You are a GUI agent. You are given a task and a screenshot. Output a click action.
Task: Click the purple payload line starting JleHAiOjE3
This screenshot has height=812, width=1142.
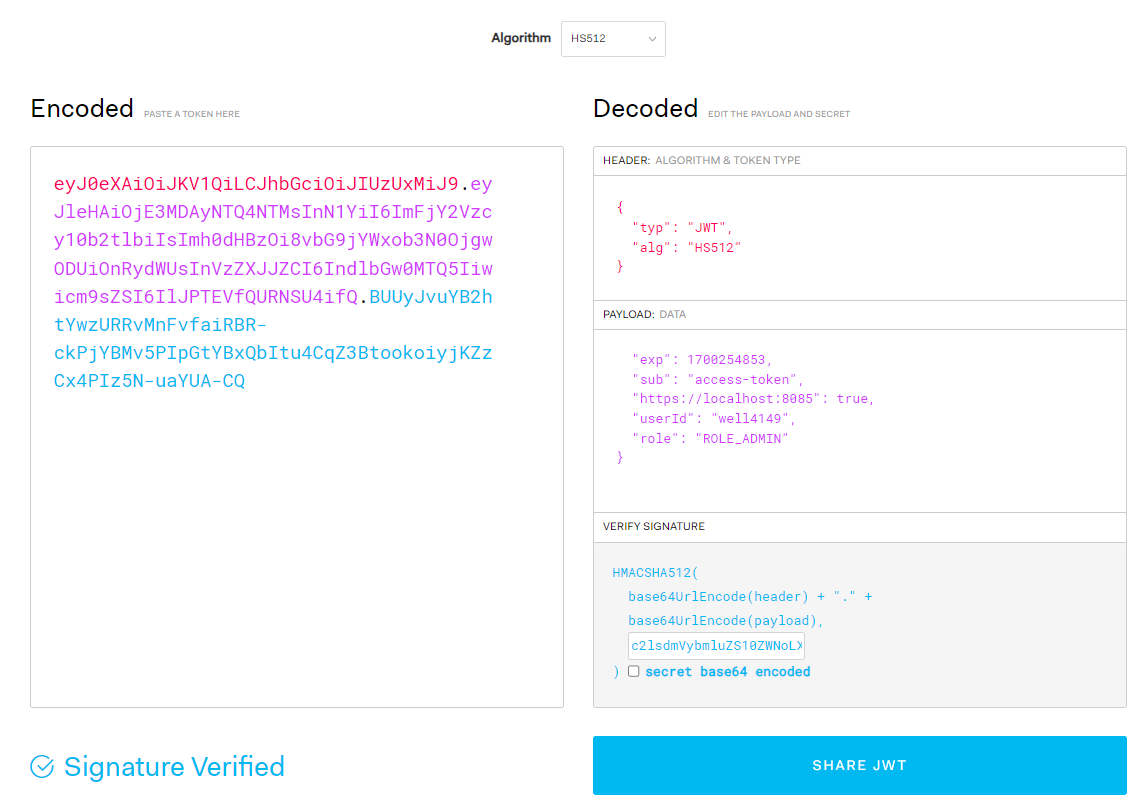click(x=273, y=212)
